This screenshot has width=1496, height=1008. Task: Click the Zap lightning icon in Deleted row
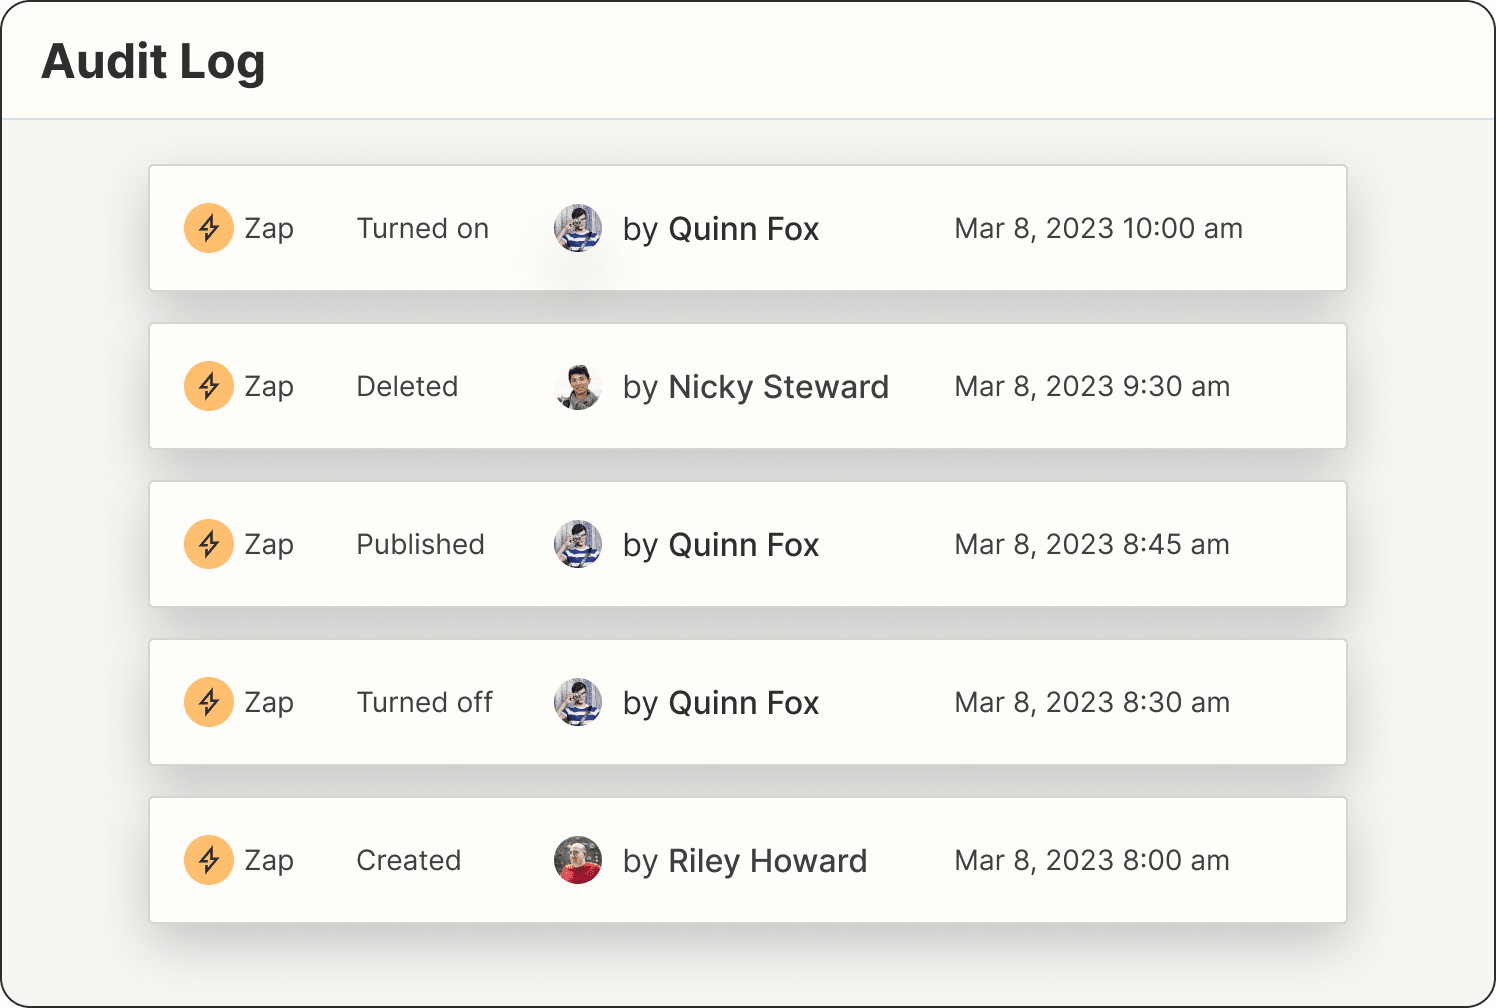209,386
